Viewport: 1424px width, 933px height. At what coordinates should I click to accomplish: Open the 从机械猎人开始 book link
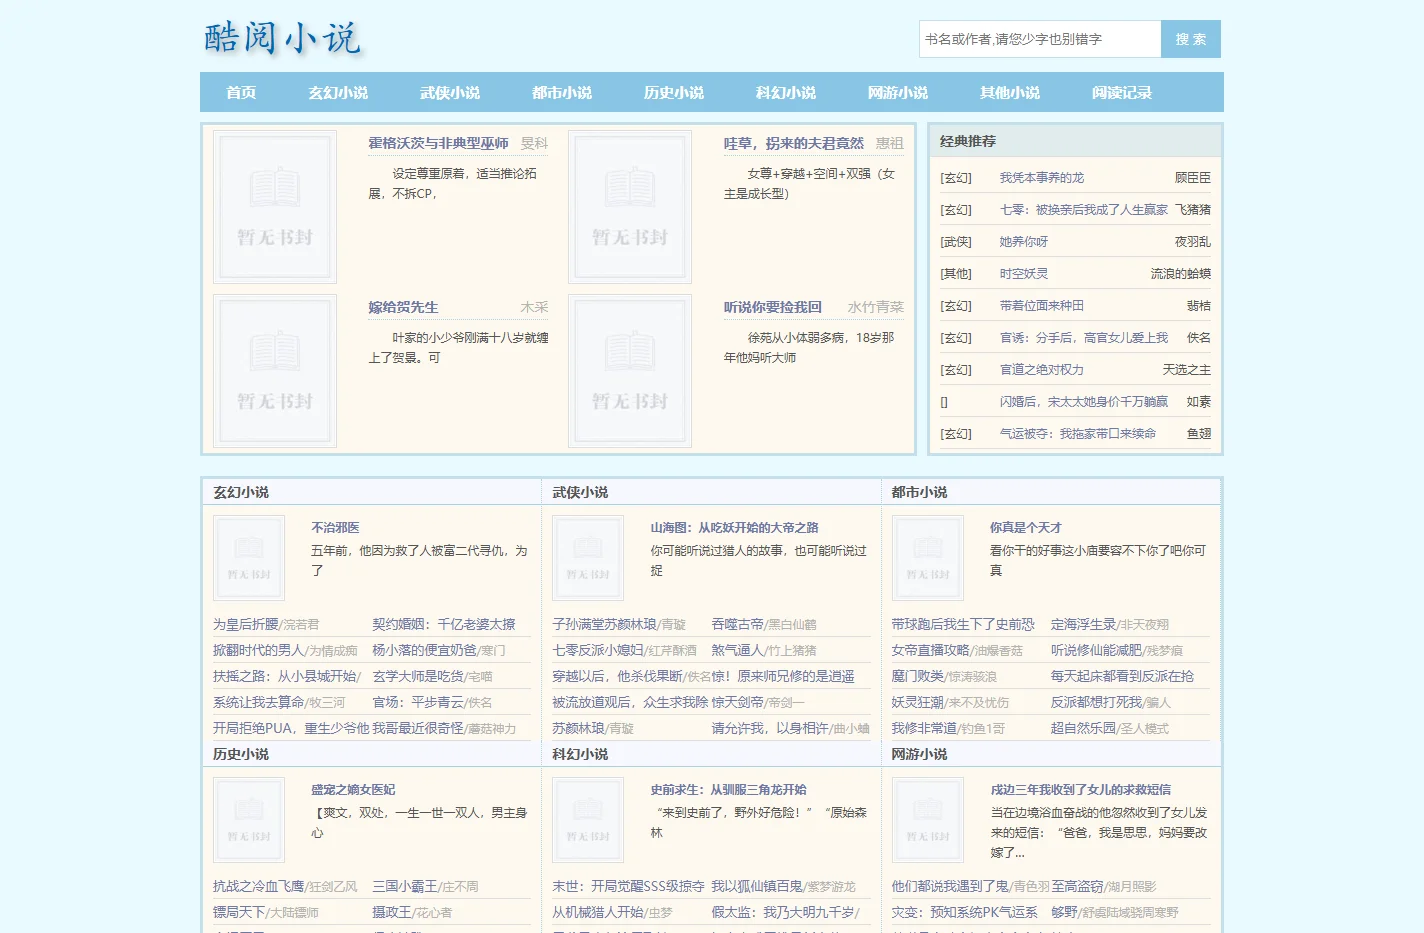click(x=598, y=912)
